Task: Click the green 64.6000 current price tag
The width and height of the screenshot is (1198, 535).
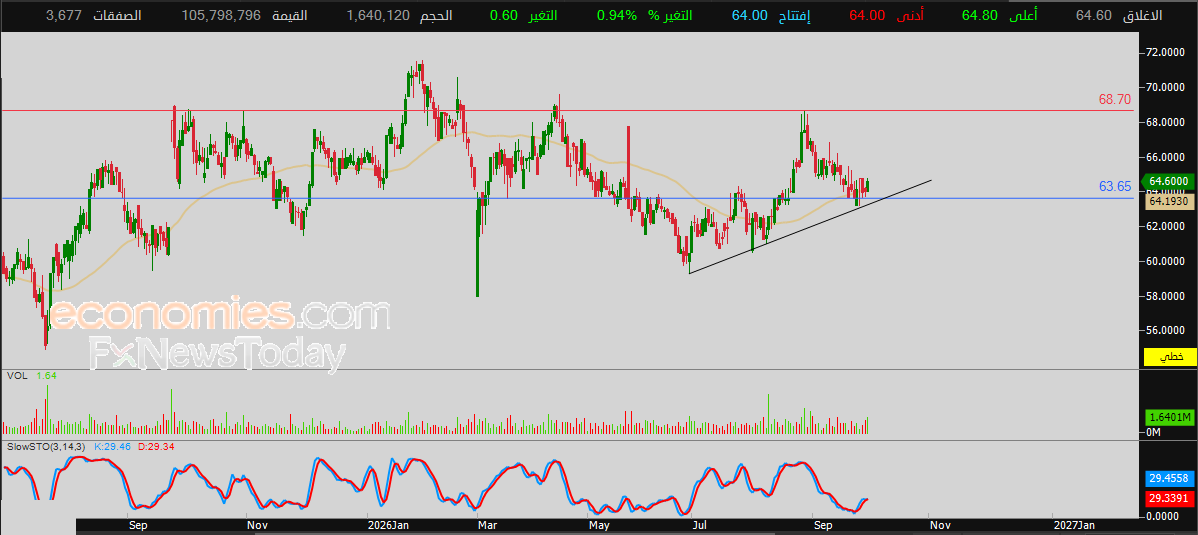Action: pos(1167,181)
